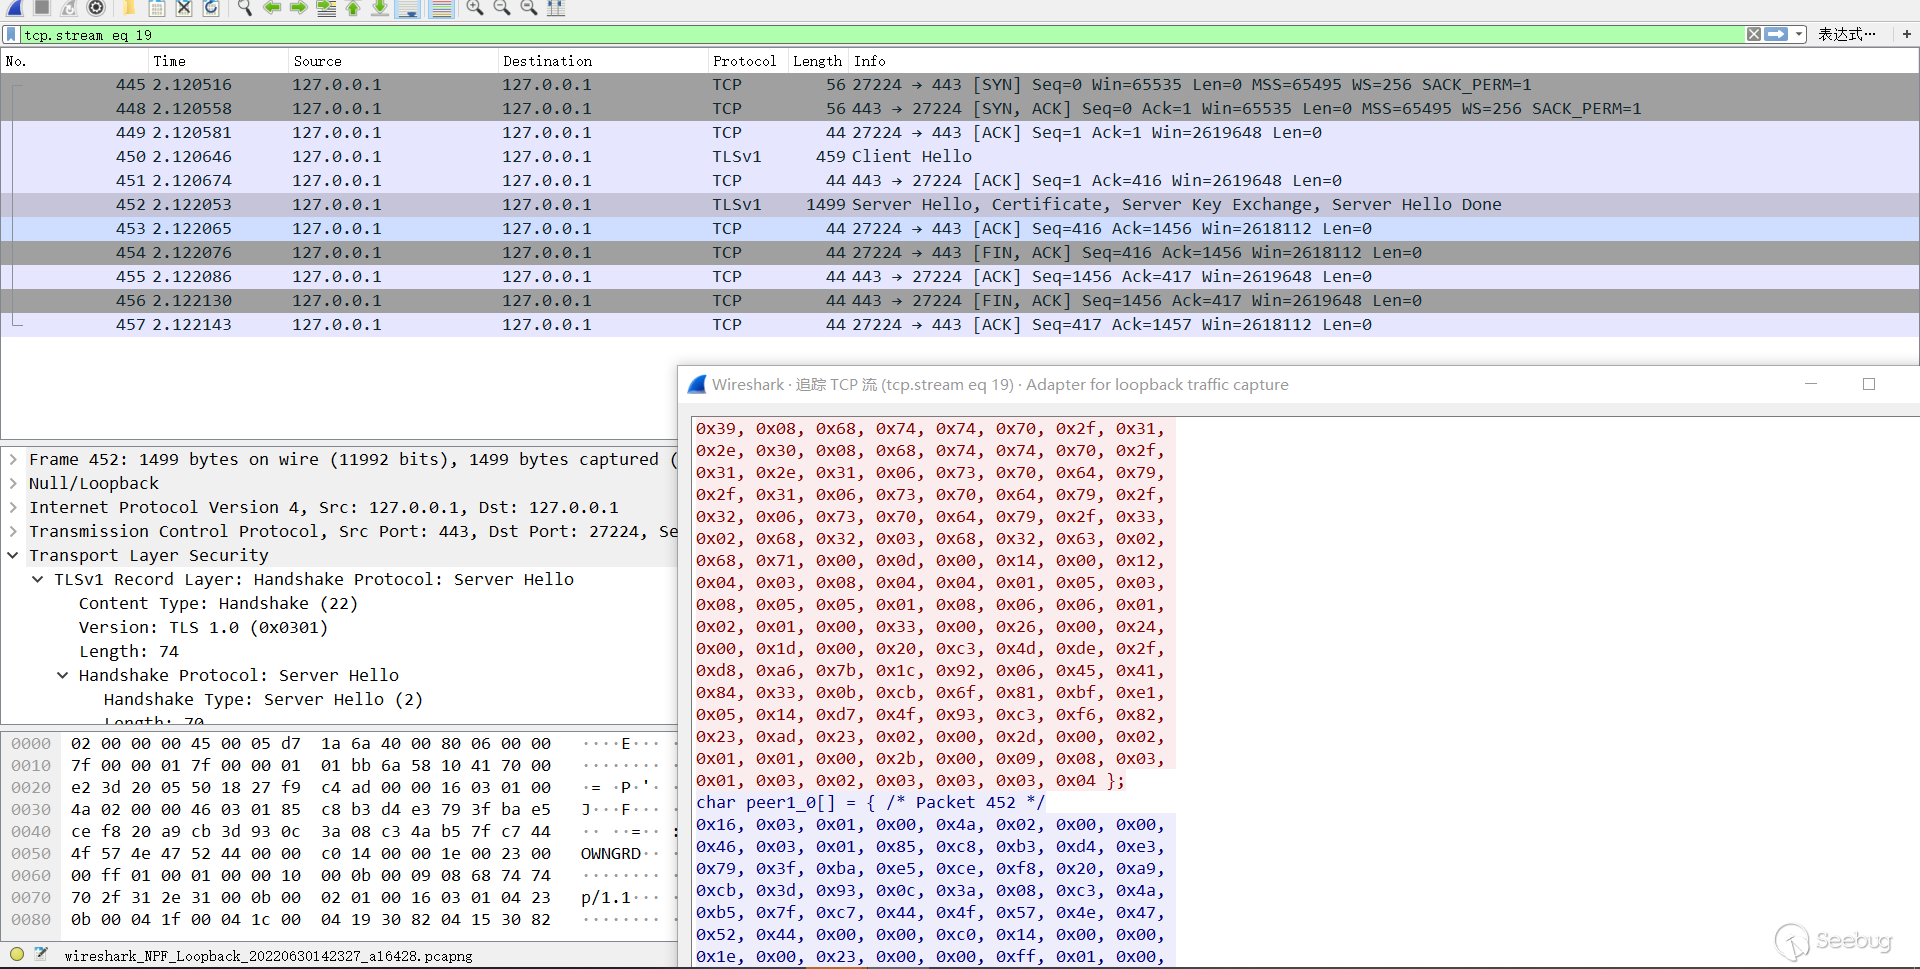Go to previous packet with left arrow

(x=272, y=8)
